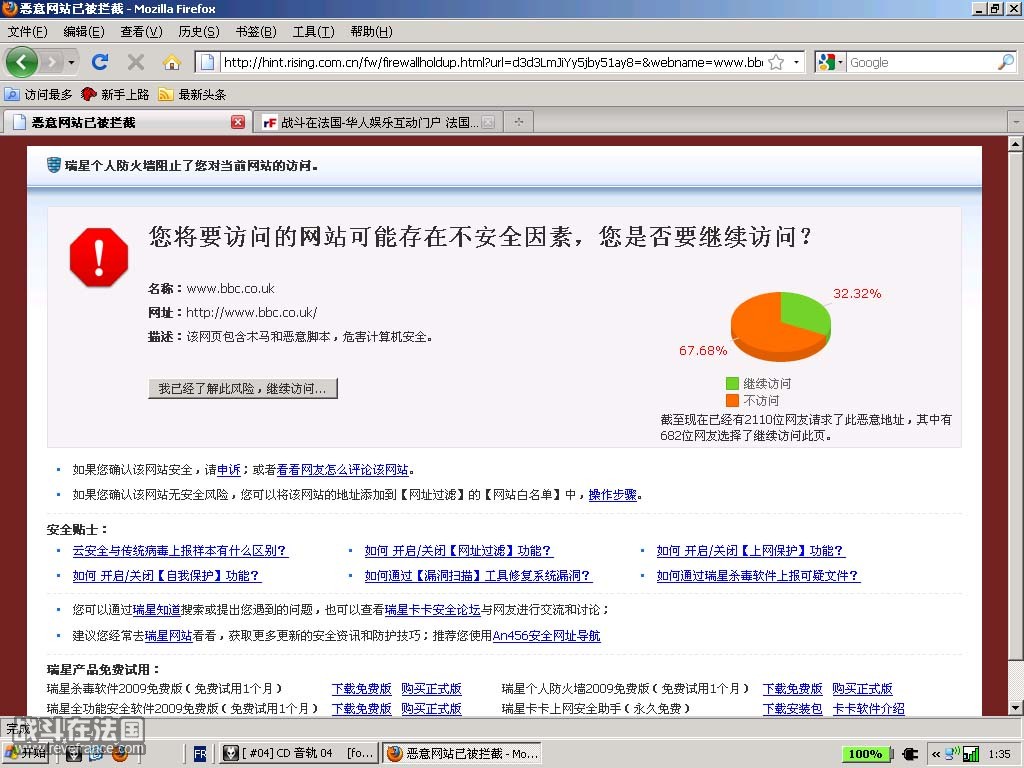Click the 申诉 link
The height and width of the screenshot is (768, 1024).
coord(229,470)
